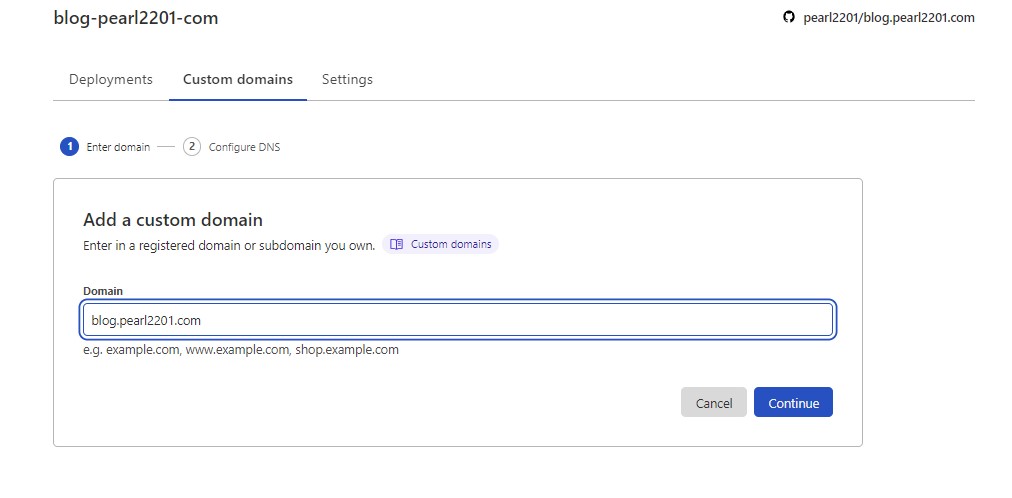This screenshot has height=498, width=1012.
Task: Click the "Domain" field label
Action: click(x=103, y=291)
